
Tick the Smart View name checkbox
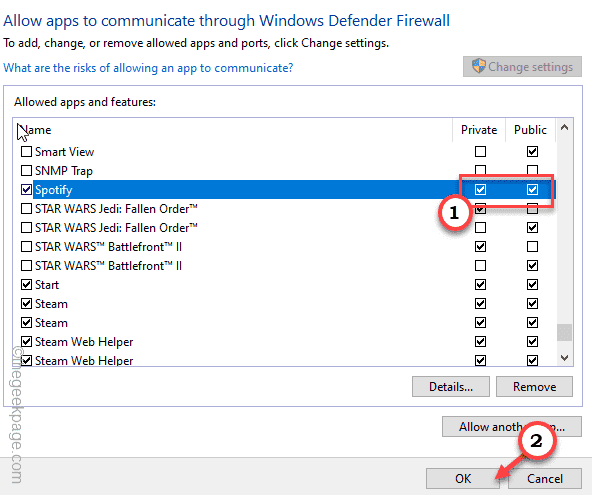26,152
